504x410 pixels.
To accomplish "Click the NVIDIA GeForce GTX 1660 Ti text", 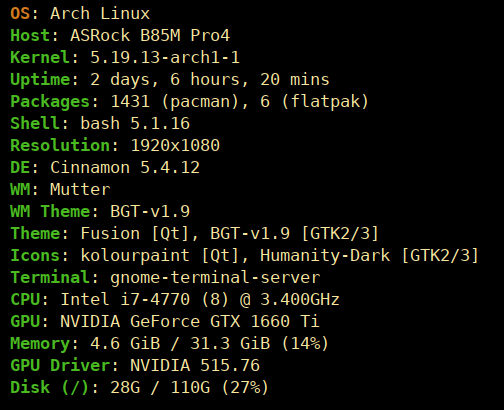I will pos(190,321).
